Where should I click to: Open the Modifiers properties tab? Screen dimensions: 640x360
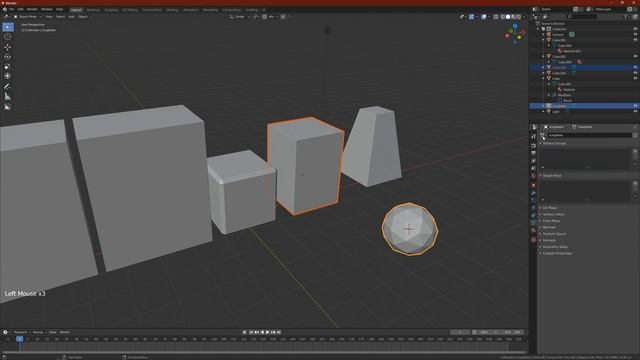(x=533, y=193)
